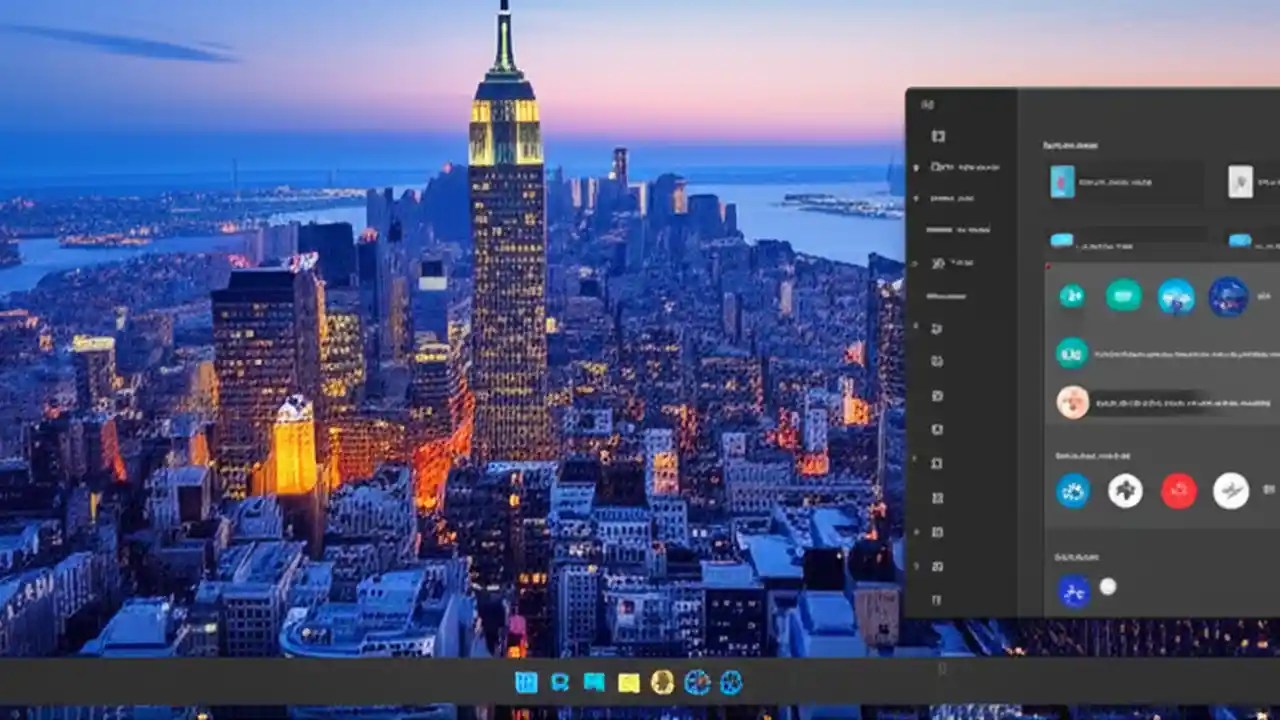Select the black flower-shaped circular icon

1125,490
